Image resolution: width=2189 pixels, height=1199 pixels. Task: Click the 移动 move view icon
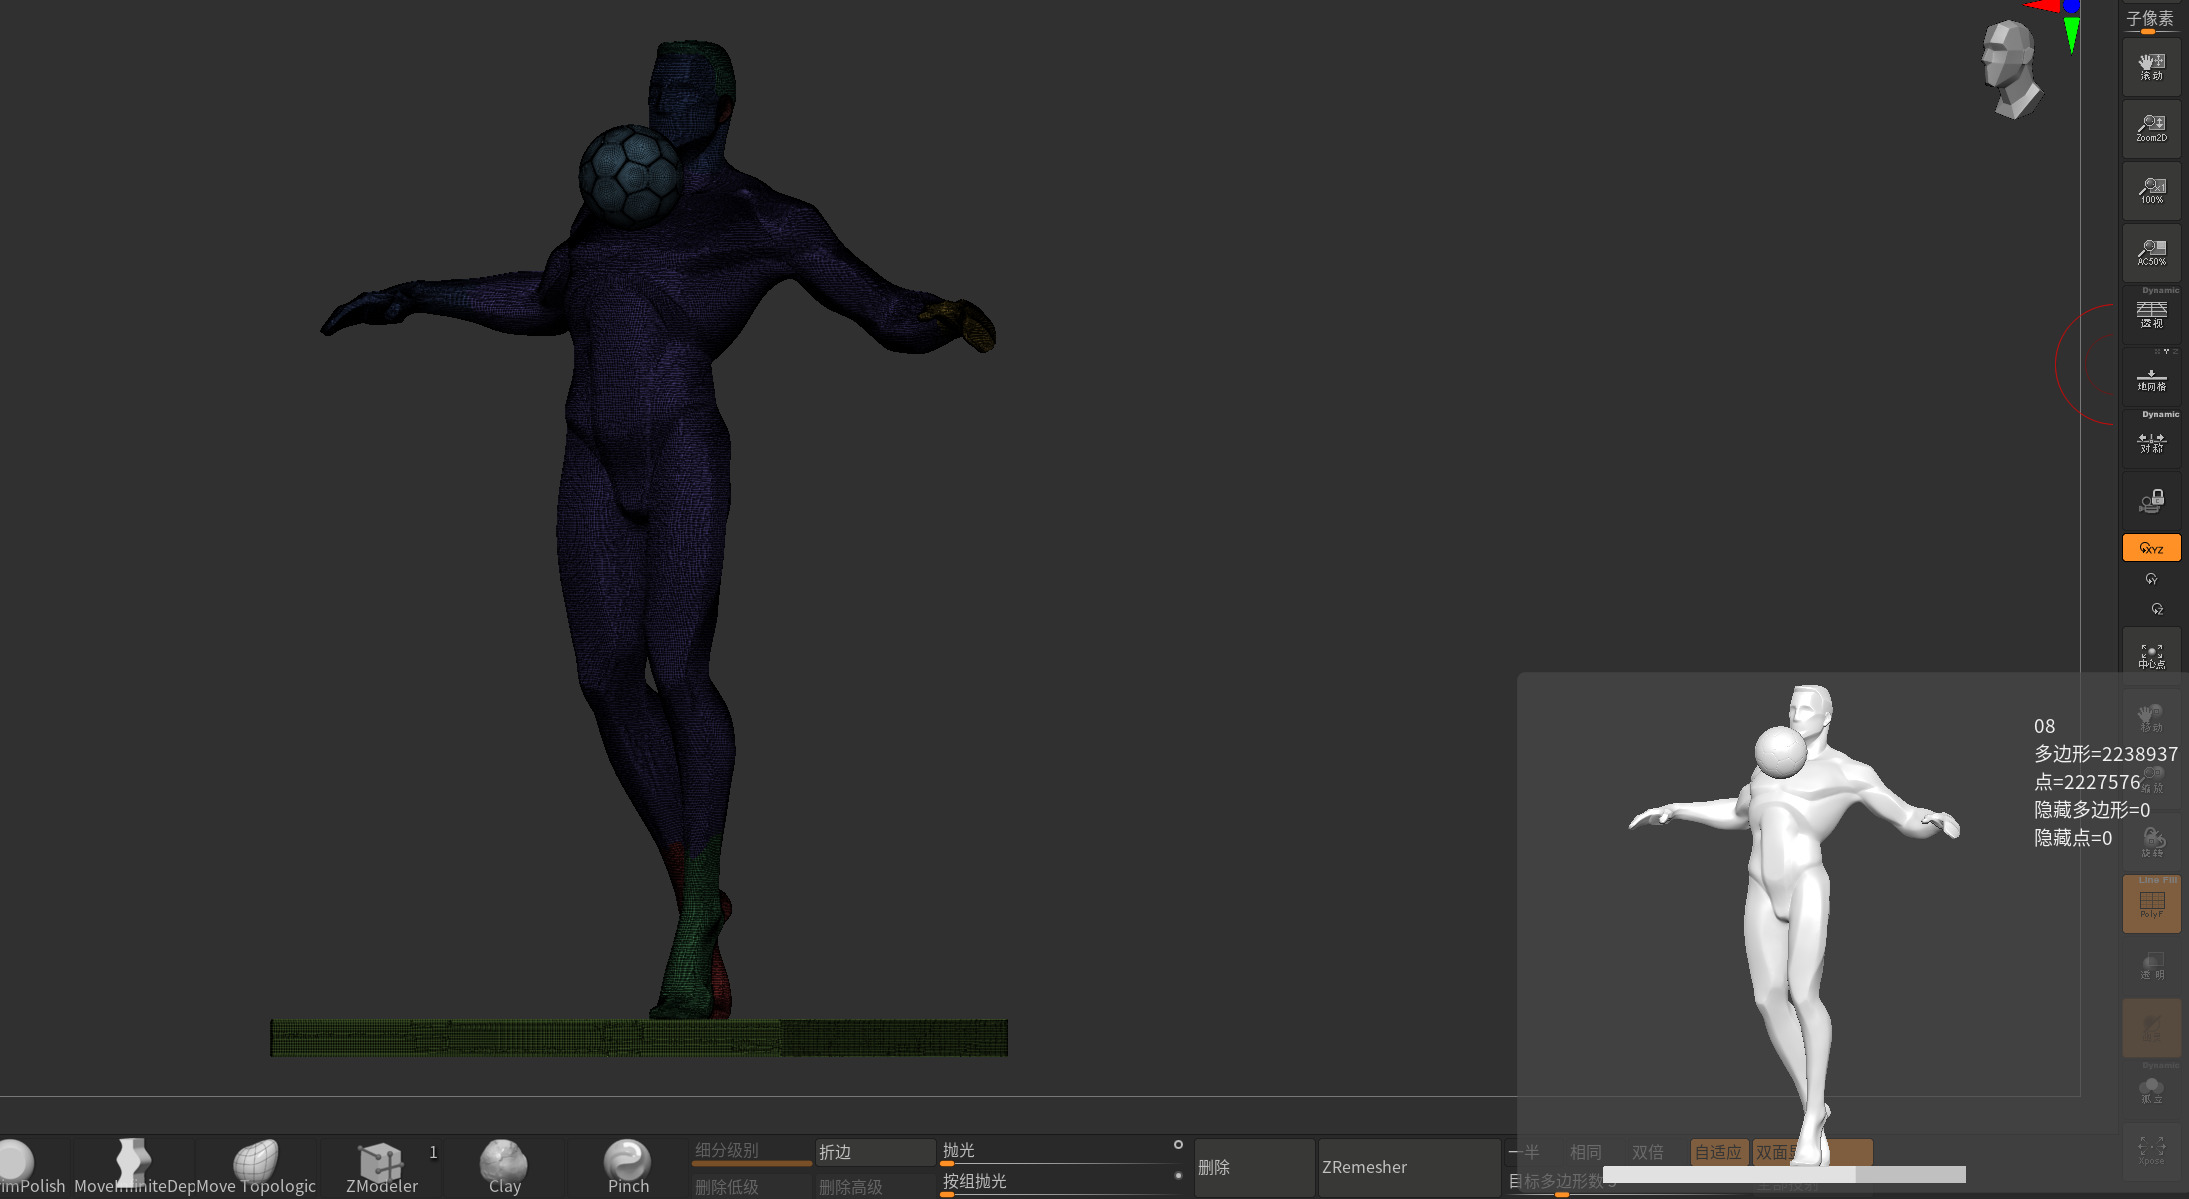point(2151,718)
